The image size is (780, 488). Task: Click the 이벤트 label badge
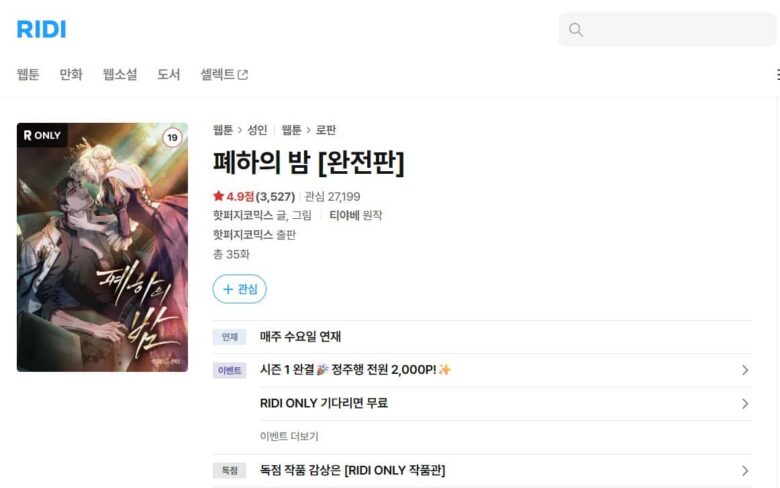click(229, 371)
